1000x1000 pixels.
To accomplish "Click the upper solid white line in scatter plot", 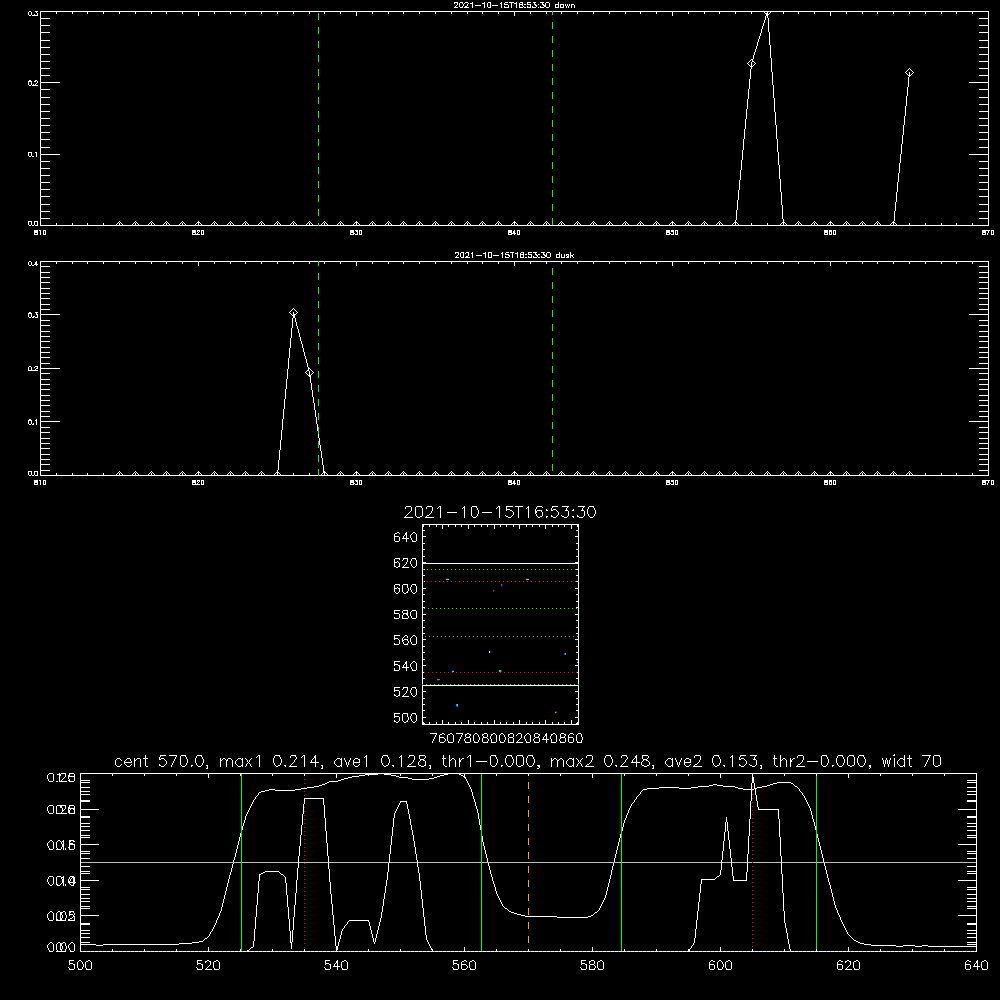I will [x=500, y=564].
